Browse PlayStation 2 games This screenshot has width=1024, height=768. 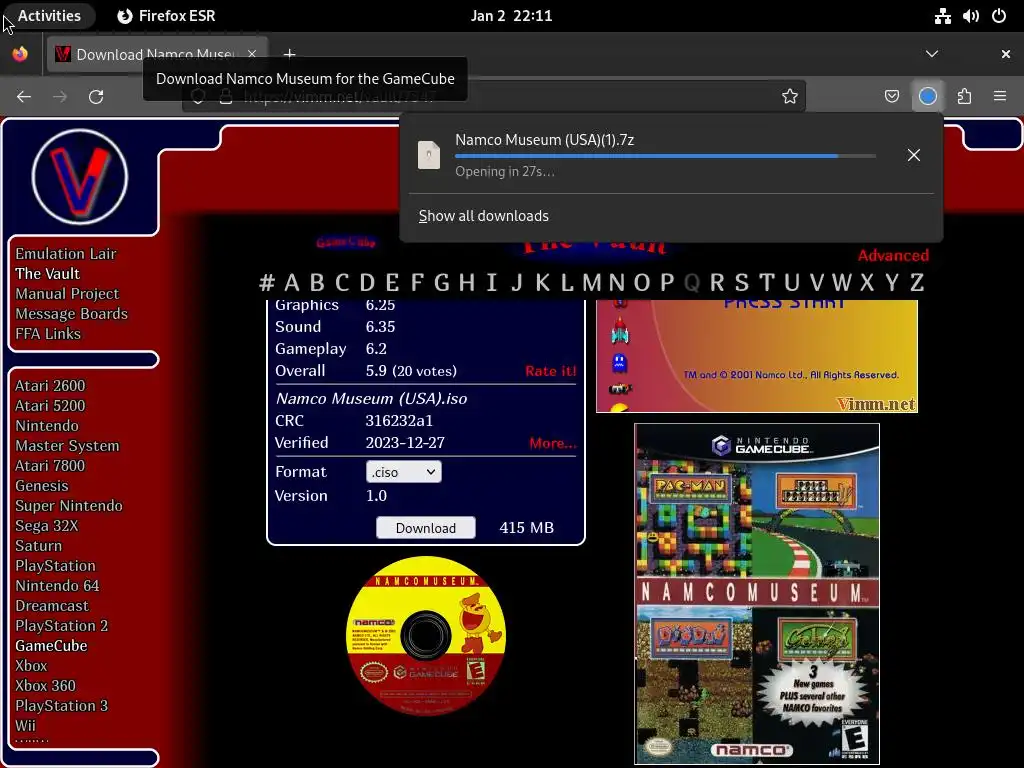click(x=61, y=626)
